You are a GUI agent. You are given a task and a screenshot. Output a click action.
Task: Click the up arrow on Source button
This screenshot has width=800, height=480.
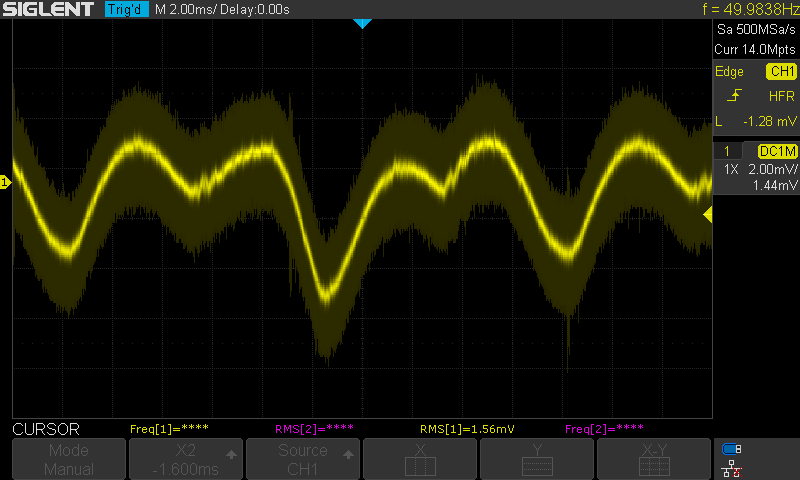point(348,454)
